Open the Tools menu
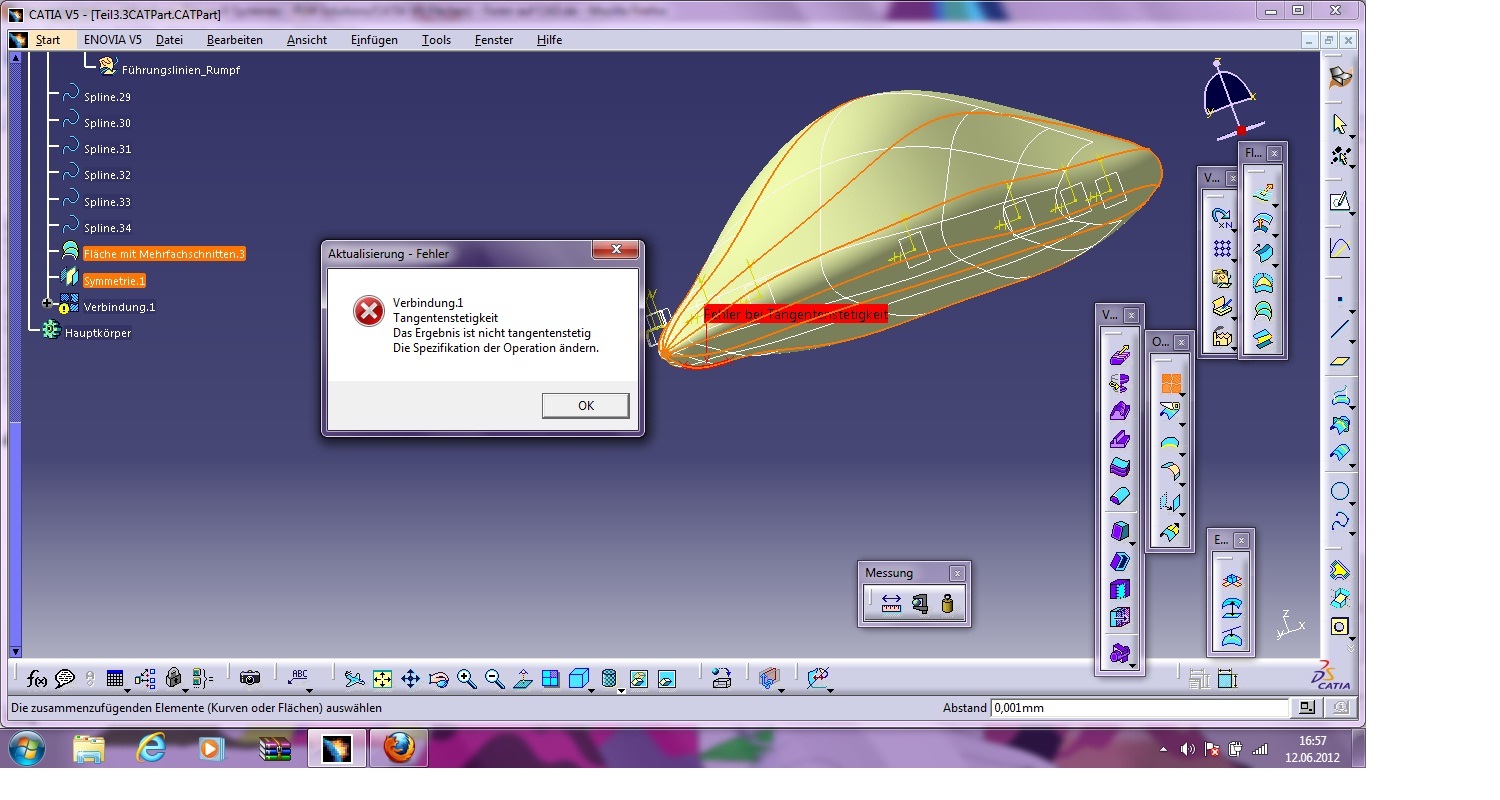The height and width of the screenshot is (800, 1500). [436, 40]
